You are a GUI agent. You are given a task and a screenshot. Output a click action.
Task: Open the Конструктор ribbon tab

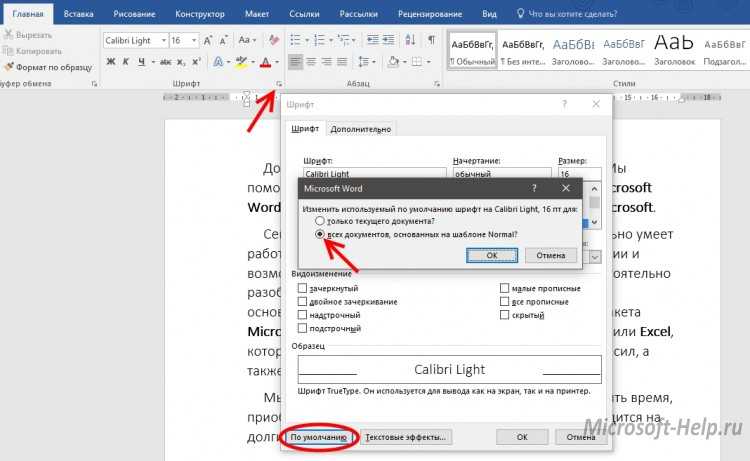coord(200,14)
